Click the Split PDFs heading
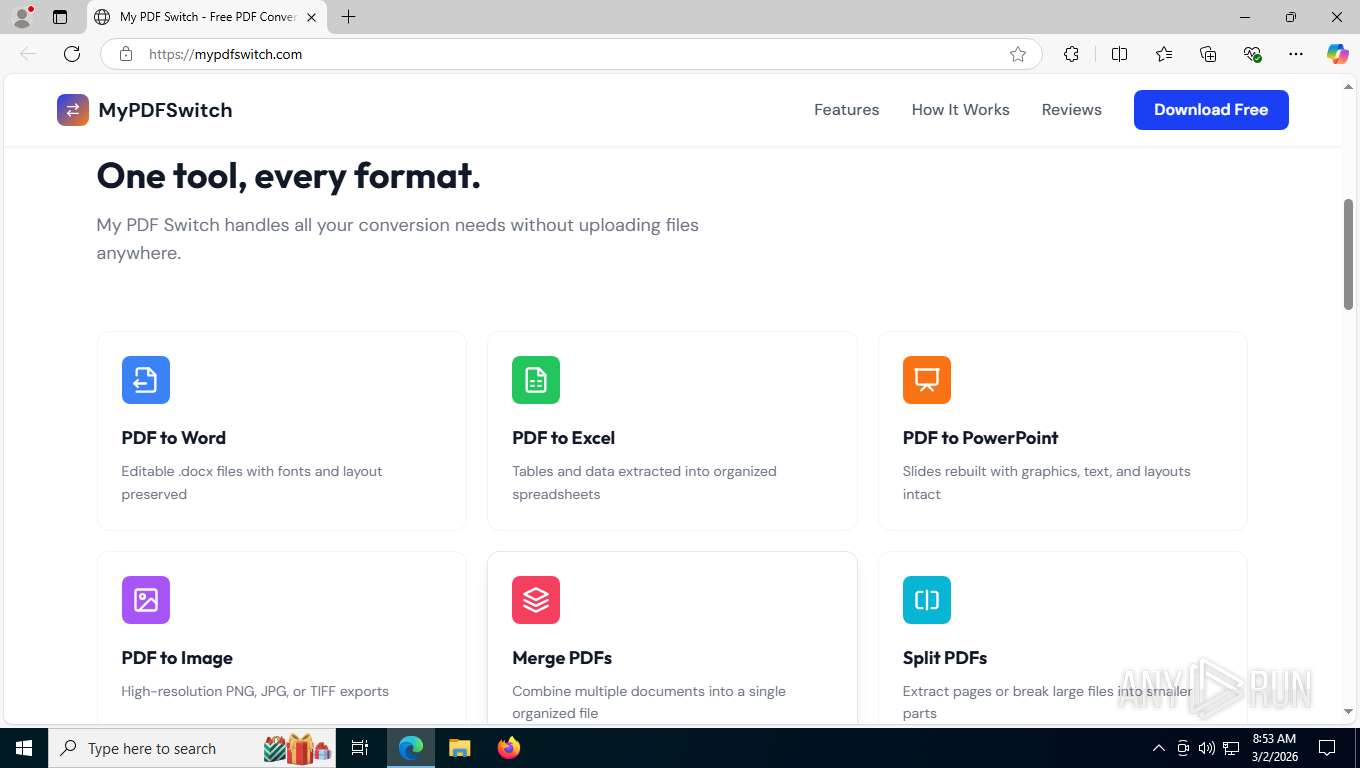 [x=945, y=658]
